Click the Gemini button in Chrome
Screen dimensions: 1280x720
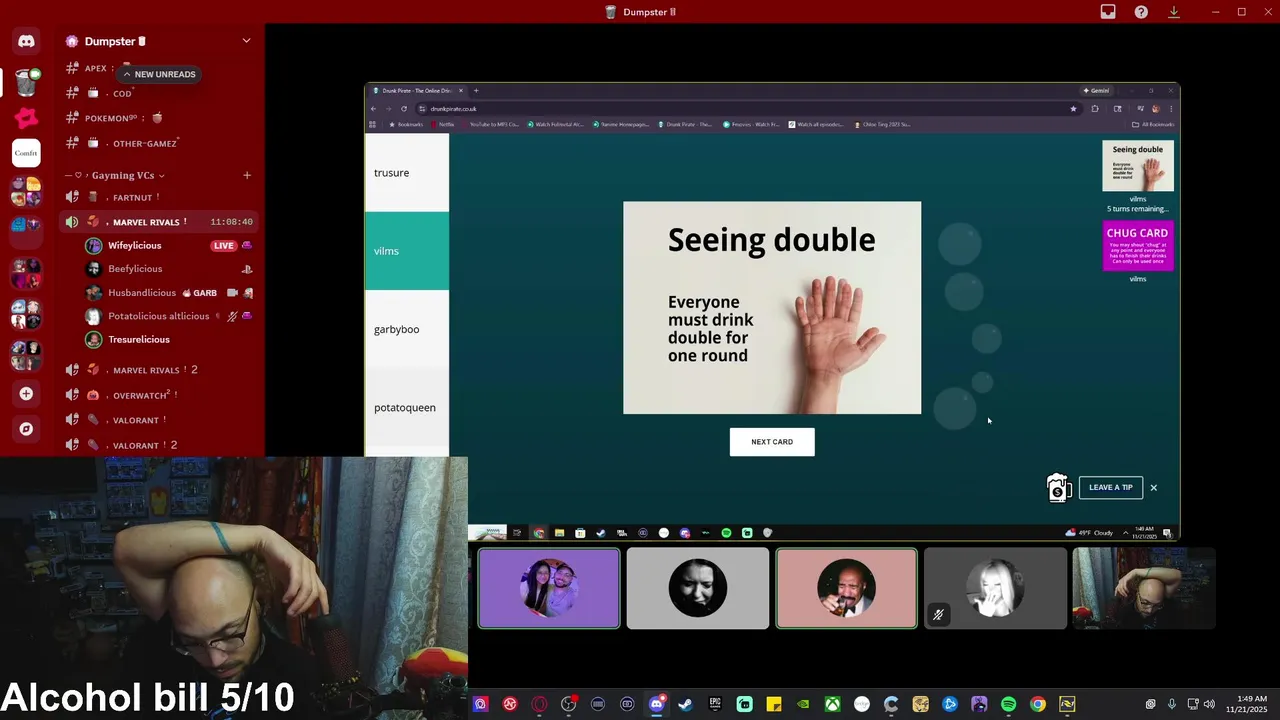coord(1096,91)
